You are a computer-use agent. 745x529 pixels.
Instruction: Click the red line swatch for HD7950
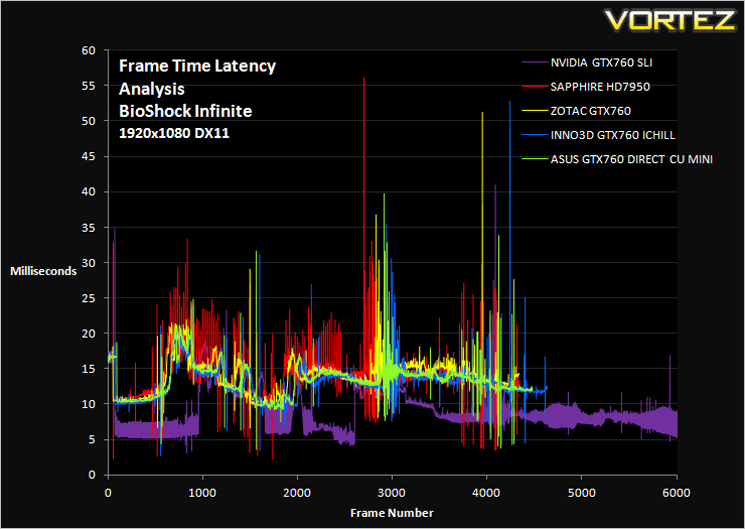(x=535, y=87)
